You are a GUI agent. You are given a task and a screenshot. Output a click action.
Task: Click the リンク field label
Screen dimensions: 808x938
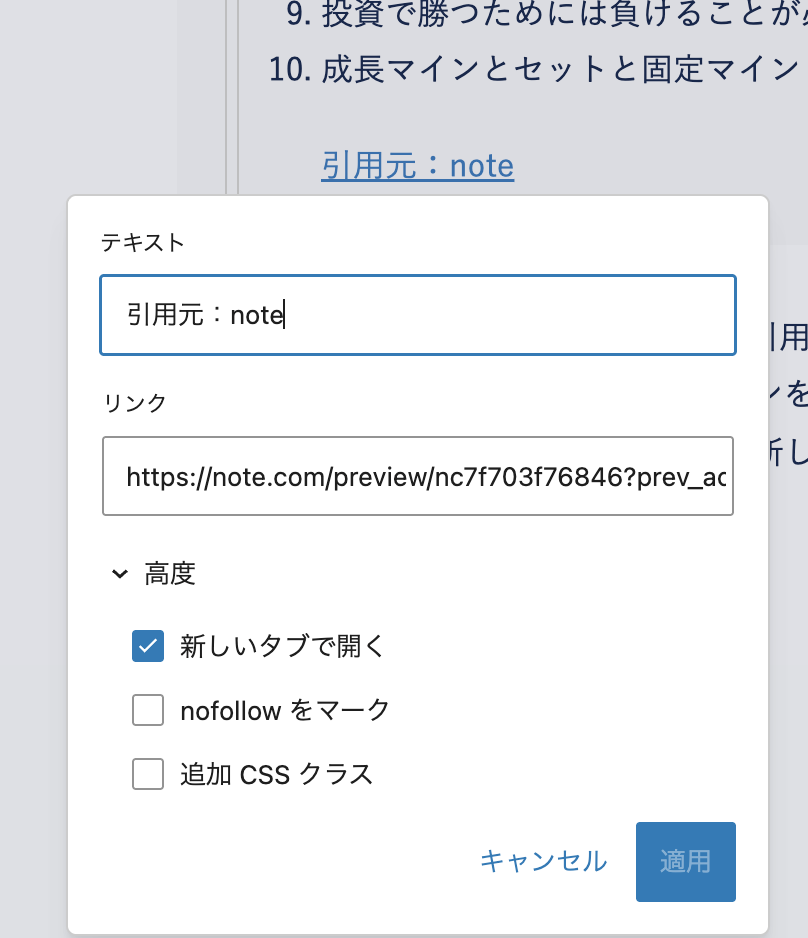click(135, 402)
